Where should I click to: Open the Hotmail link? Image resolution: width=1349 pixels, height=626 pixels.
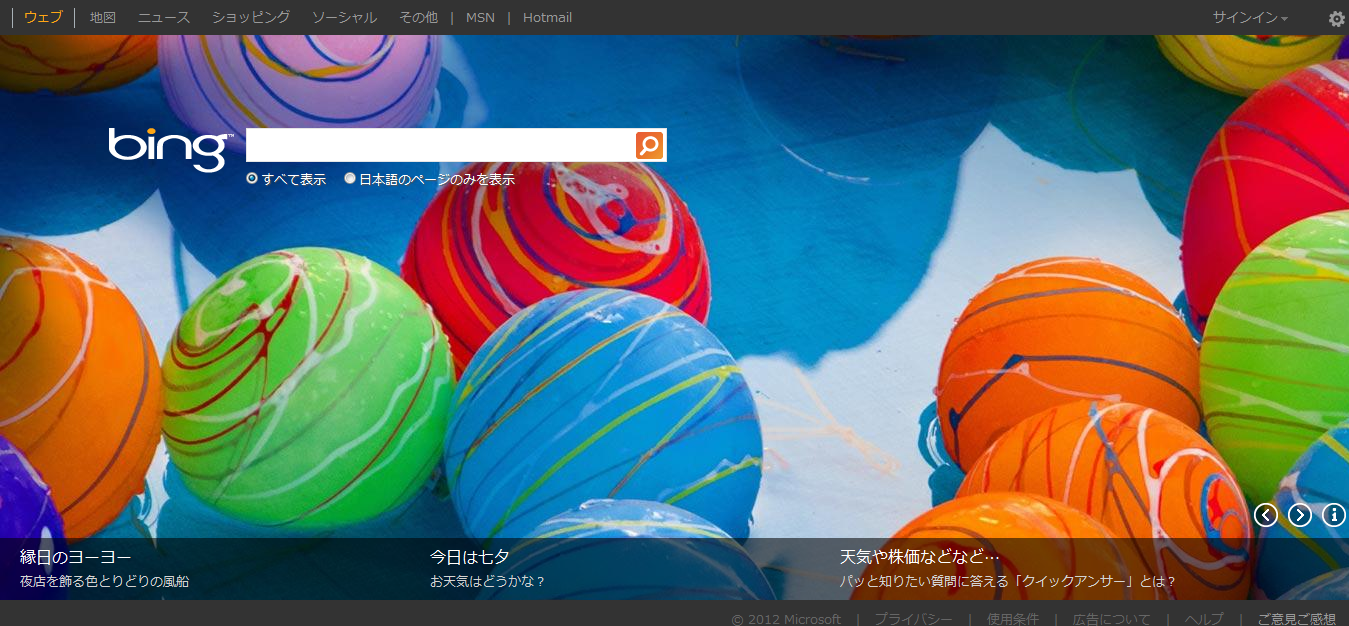point(547,18)
